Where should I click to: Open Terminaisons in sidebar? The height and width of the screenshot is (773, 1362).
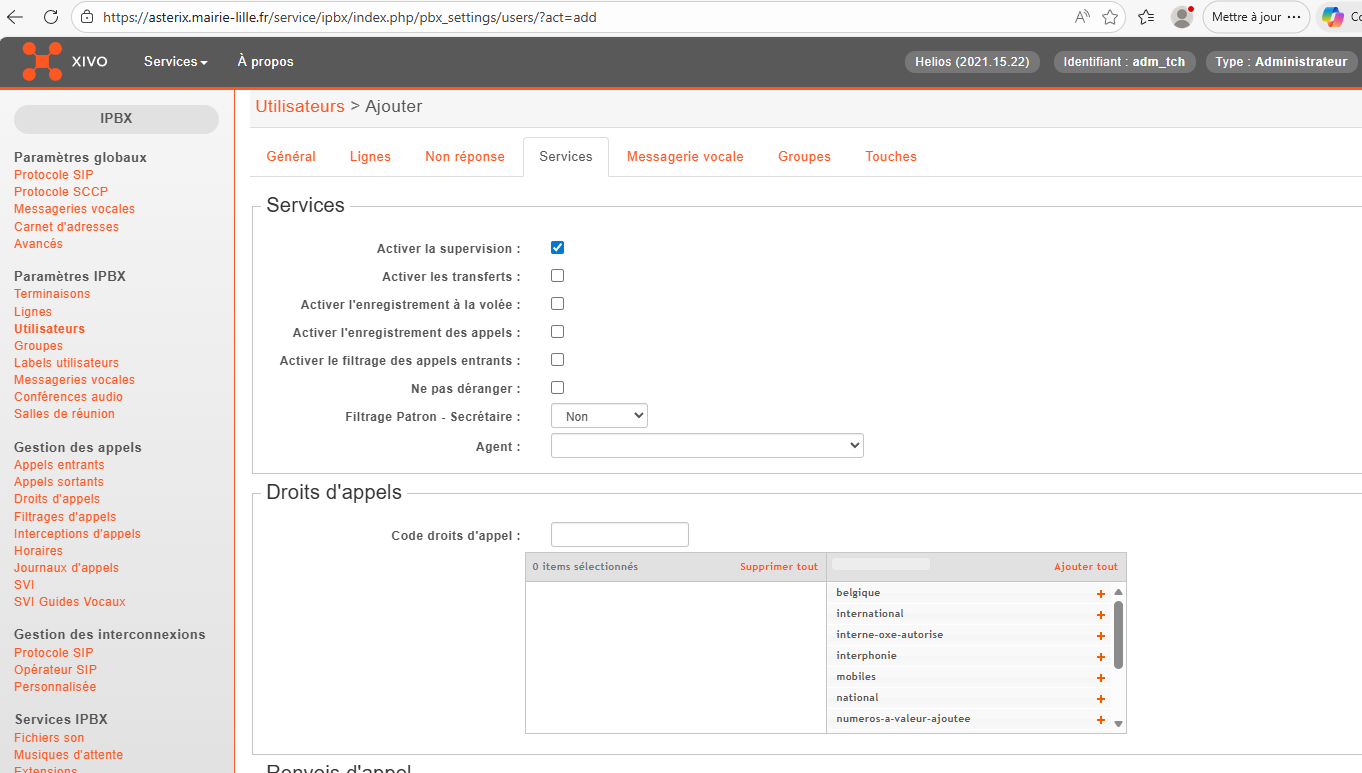click(x=52, y=294)
